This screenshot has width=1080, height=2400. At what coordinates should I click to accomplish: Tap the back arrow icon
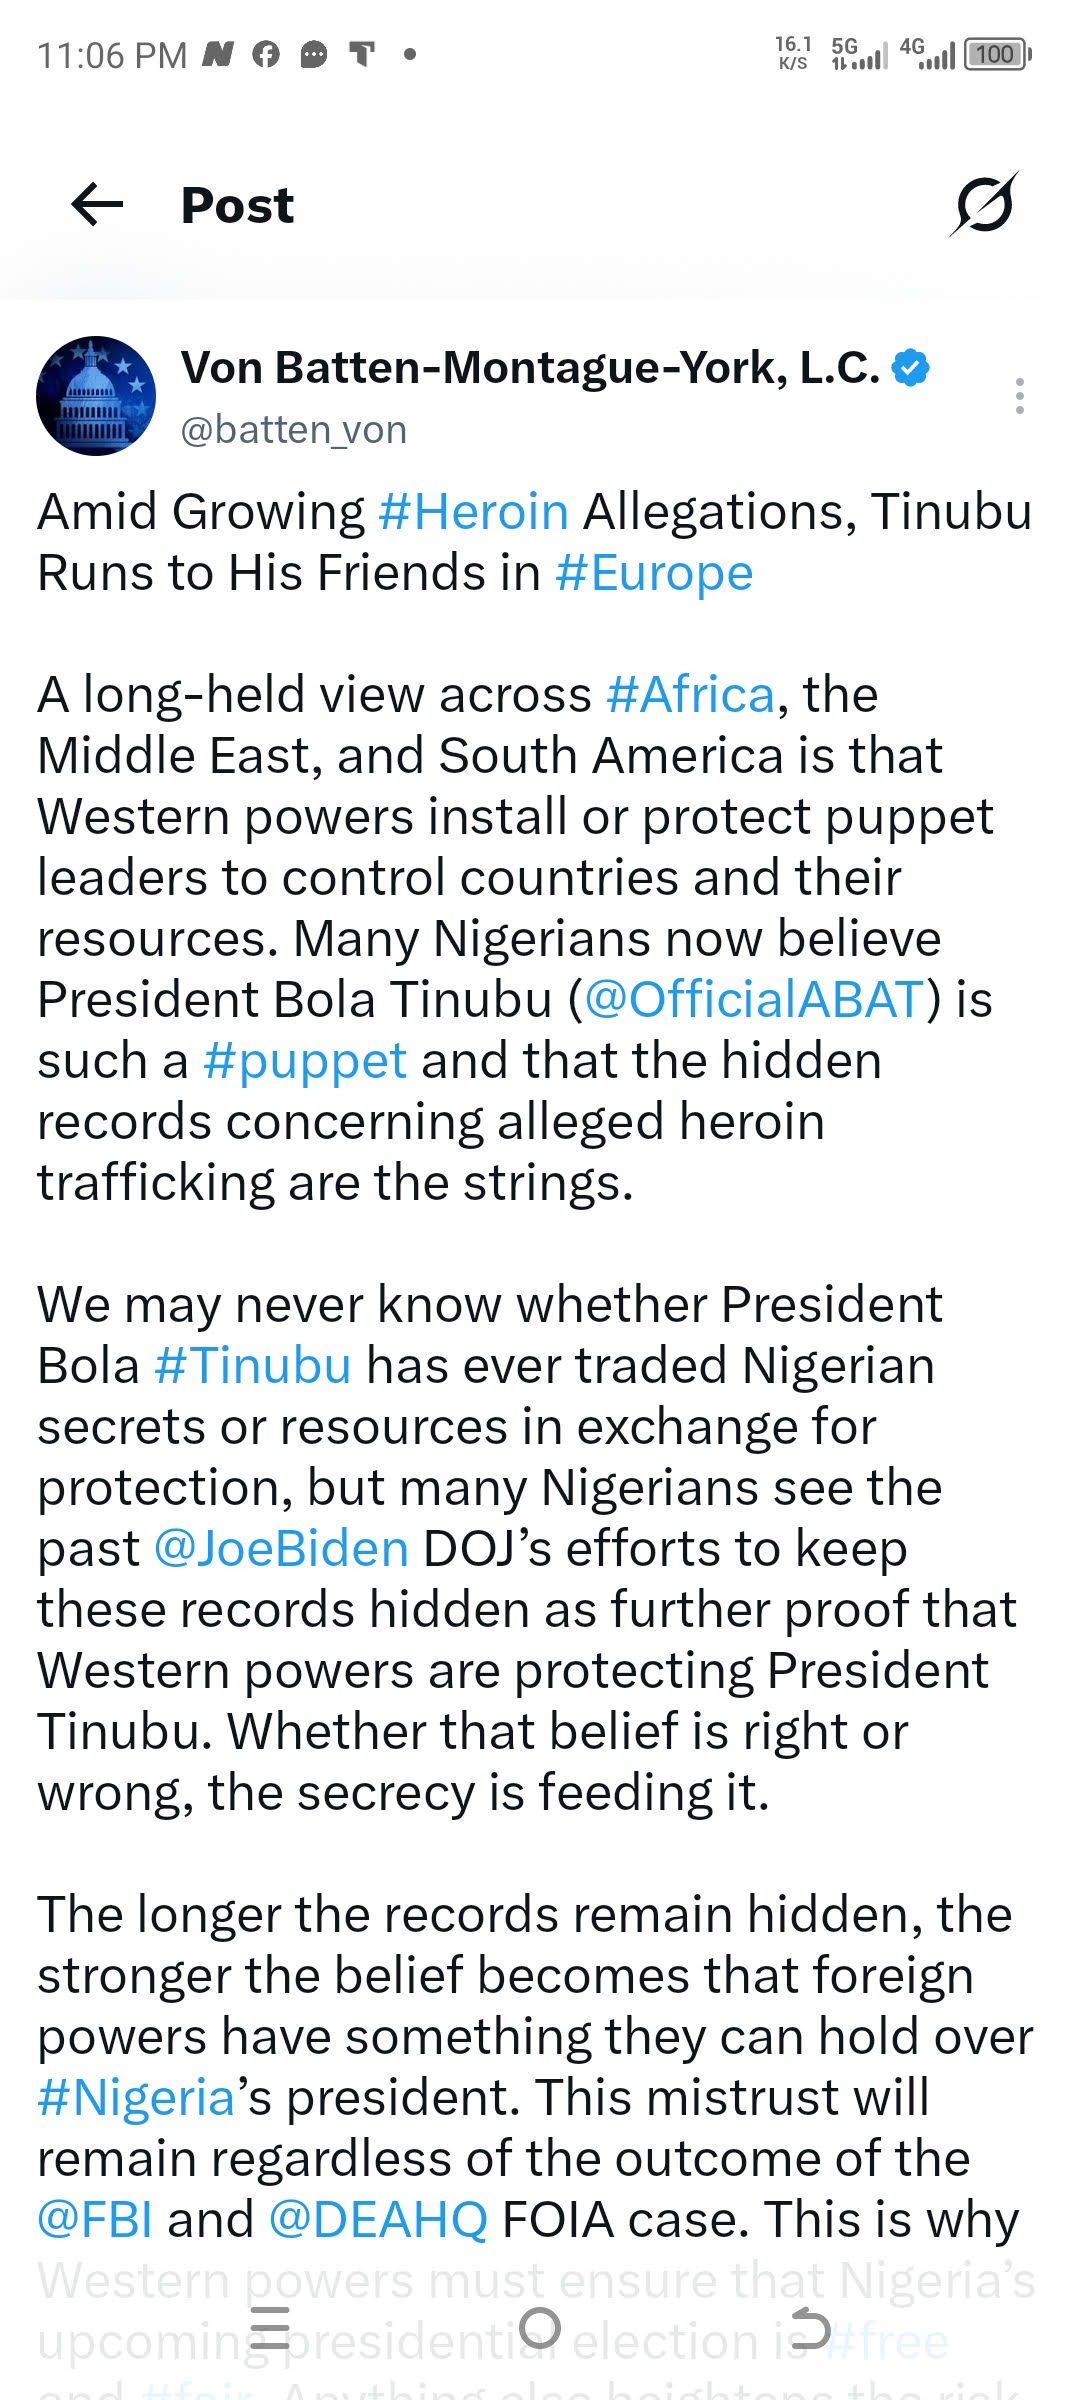(x=97, y=205)
